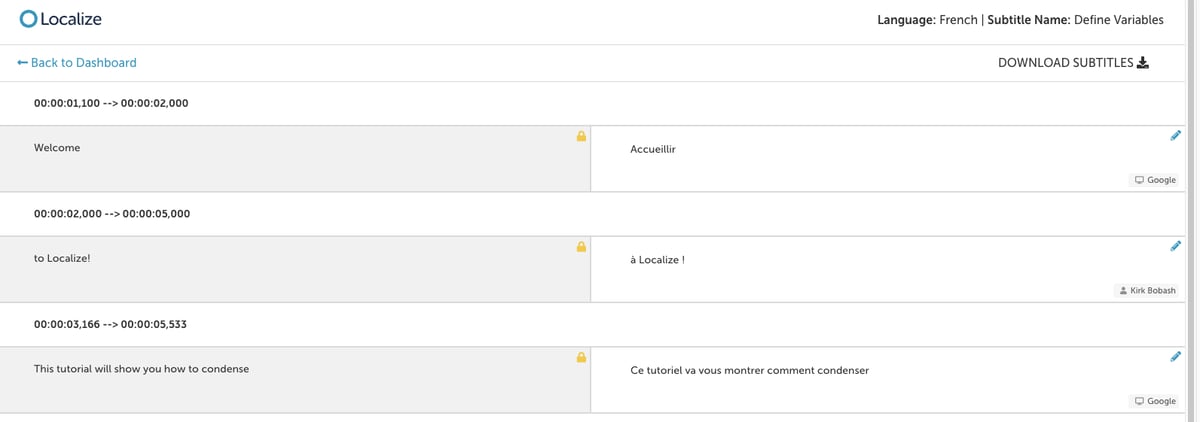Select the 'Accueillir' translation text field
Screen dimensions: 1200x422
click(x=888, y=159)
